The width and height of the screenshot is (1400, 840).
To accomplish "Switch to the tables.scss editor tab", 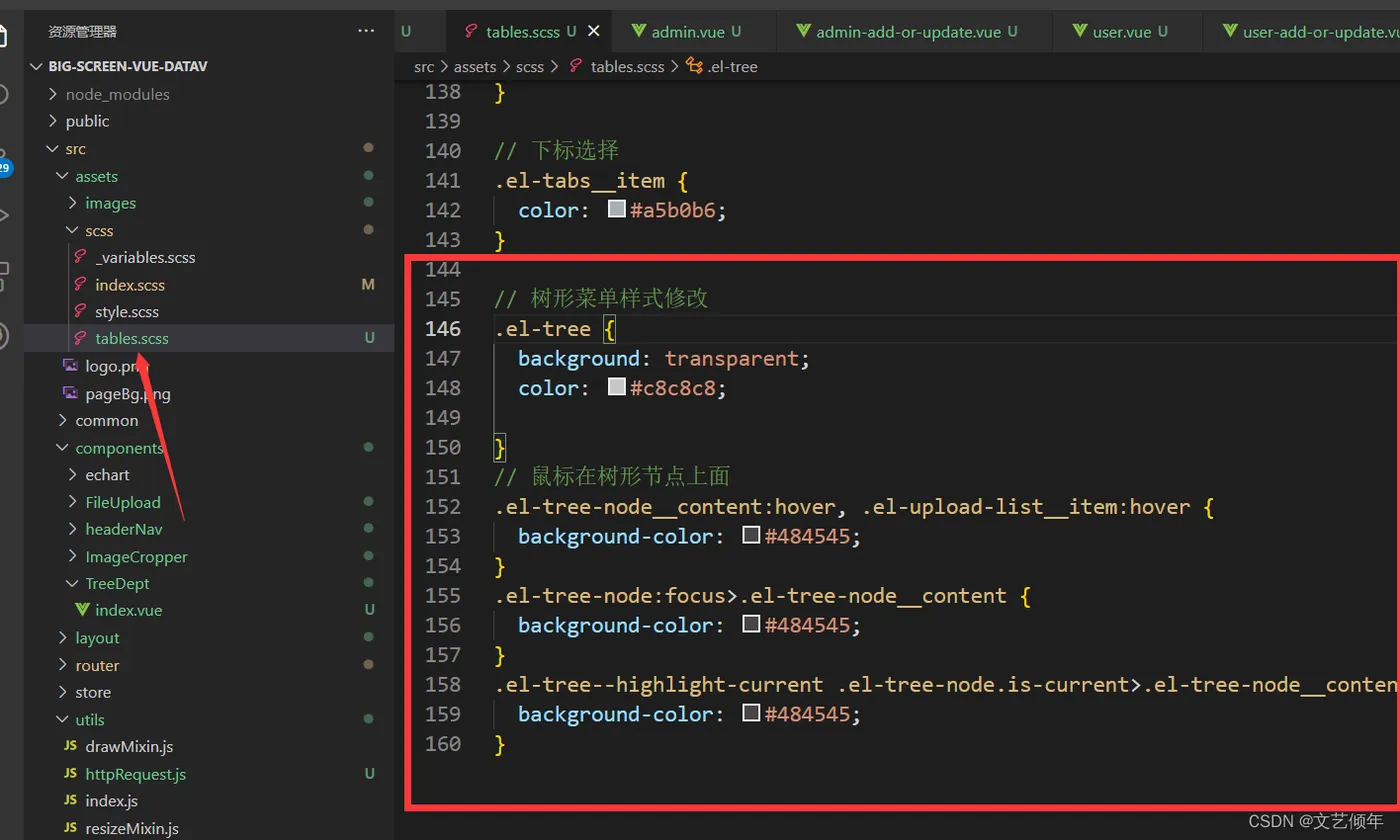I will [x=531, y=32].
